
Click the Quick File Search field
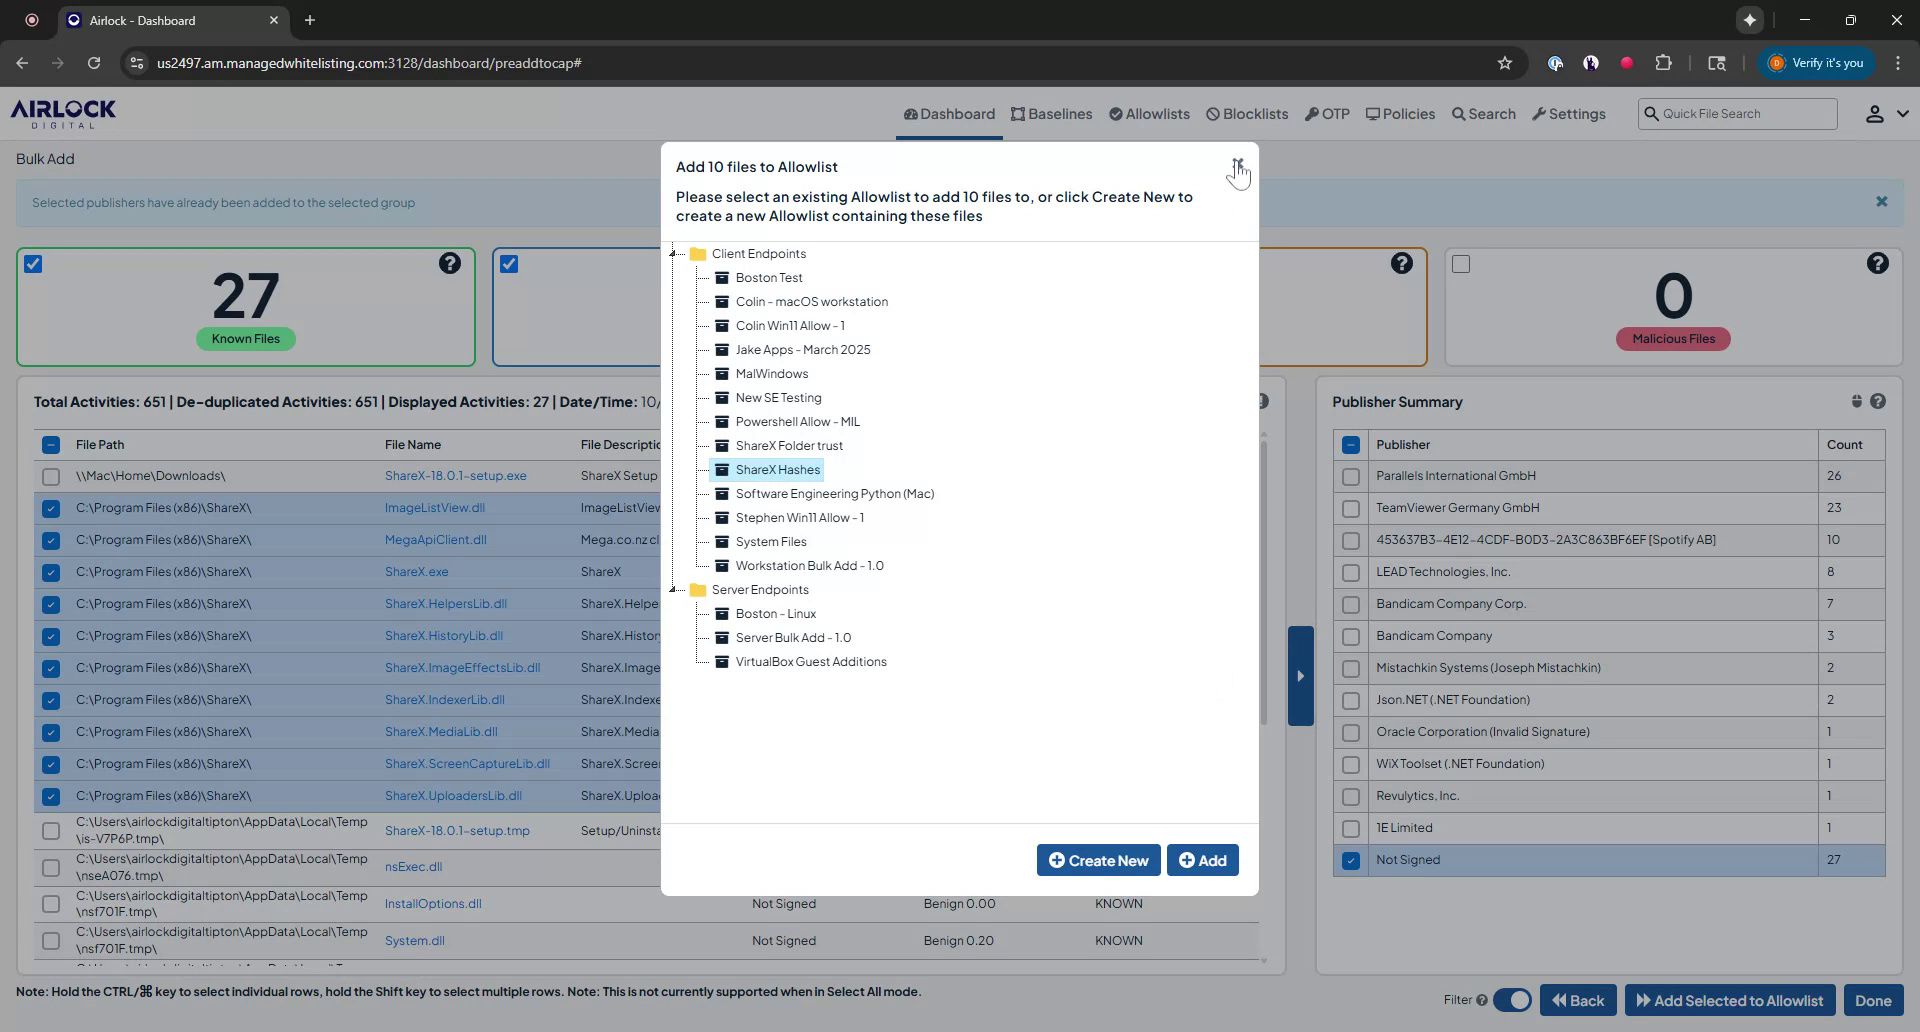click(1745, 114)
